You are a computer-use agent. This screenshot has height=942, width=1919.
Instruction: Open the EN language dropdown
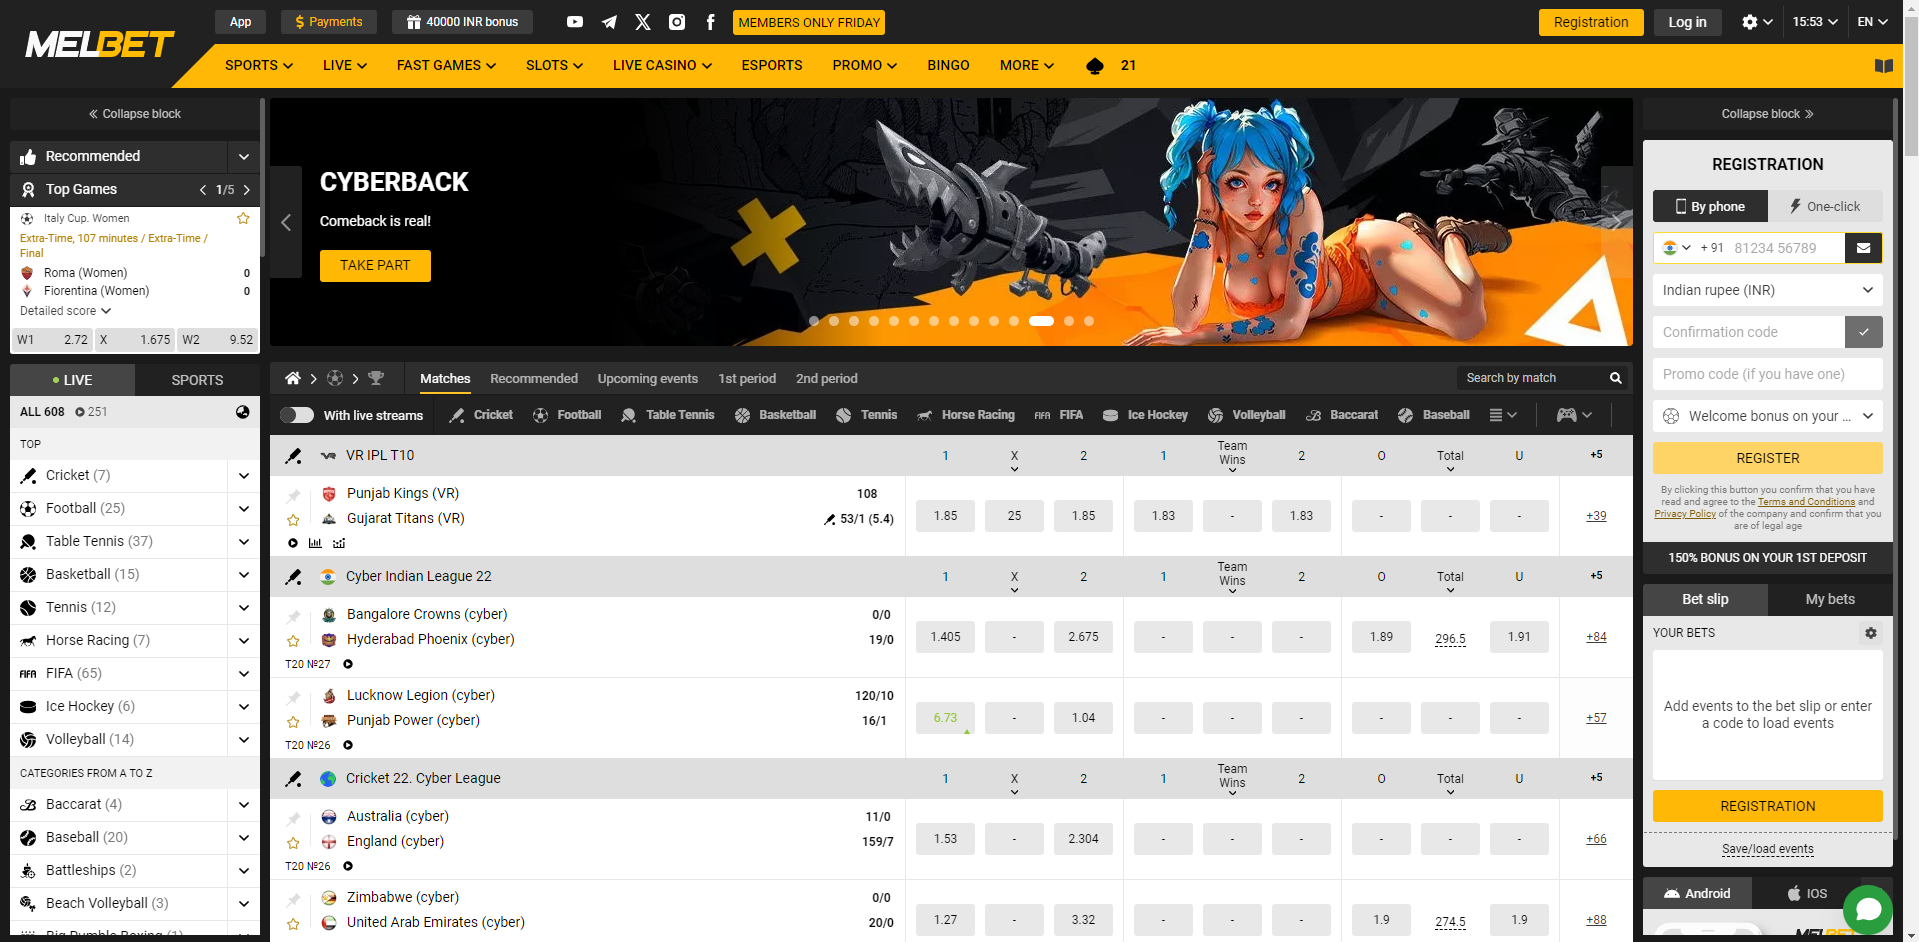(1872, 22)
